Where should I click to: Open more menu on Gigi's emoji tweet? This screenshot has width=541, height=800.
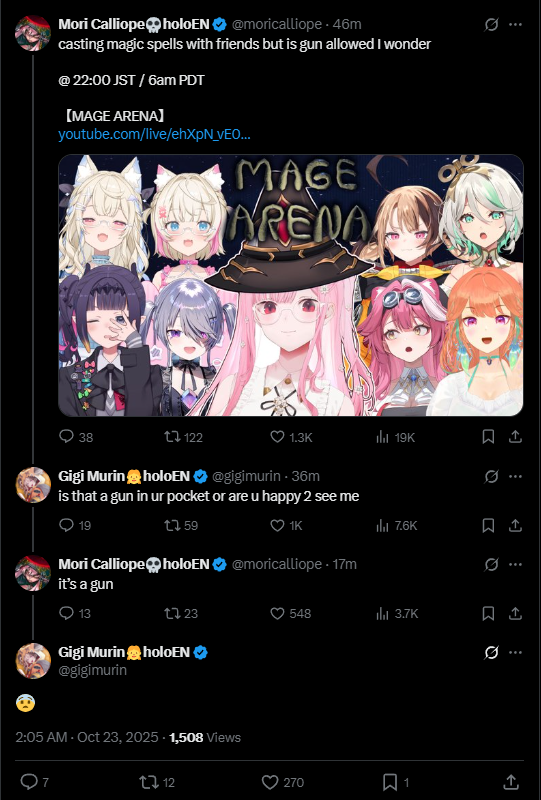515,652
